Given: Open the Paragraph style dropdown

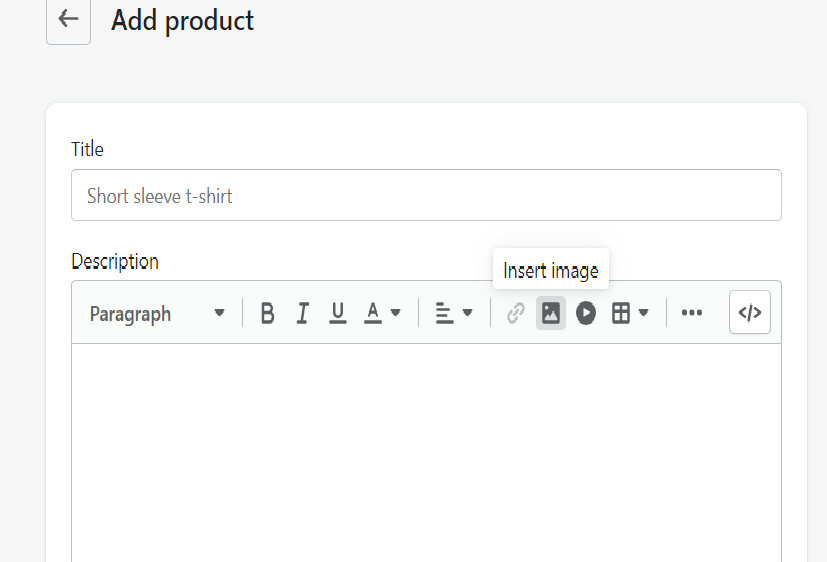Looking at the screenshot, I should coord(157,314).
